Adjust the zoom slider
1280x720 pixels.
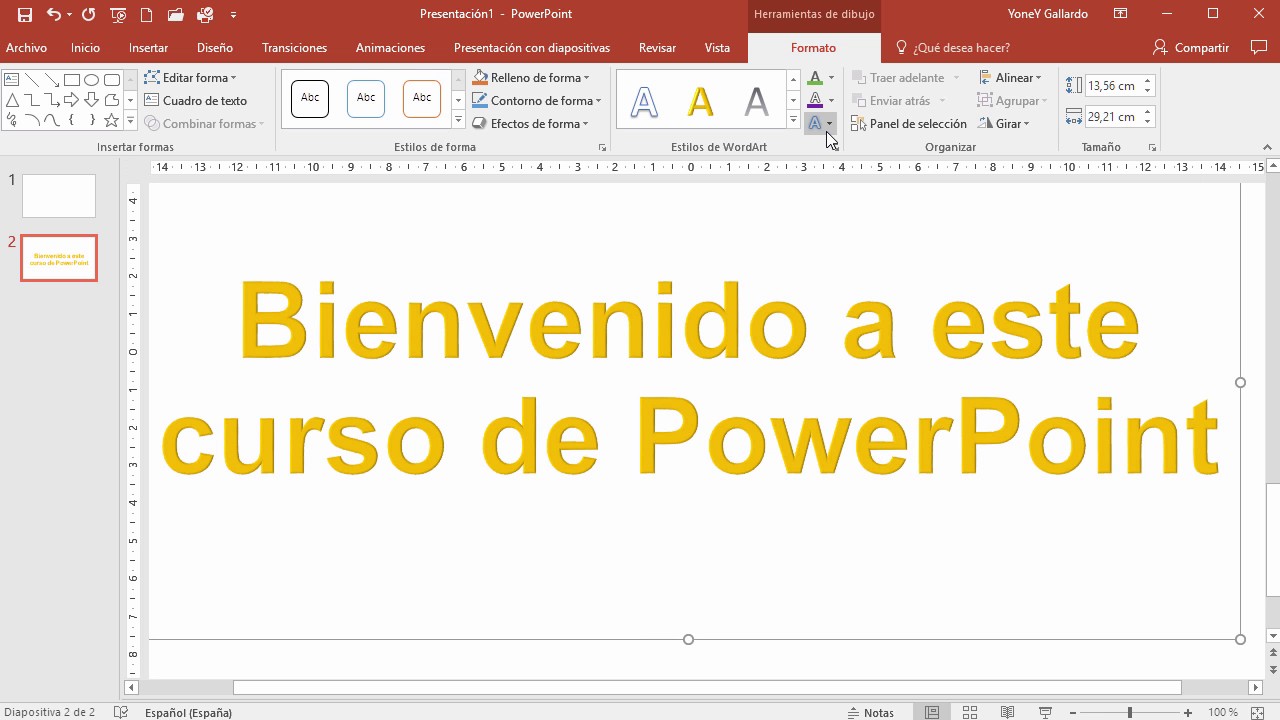(1130, 713)
